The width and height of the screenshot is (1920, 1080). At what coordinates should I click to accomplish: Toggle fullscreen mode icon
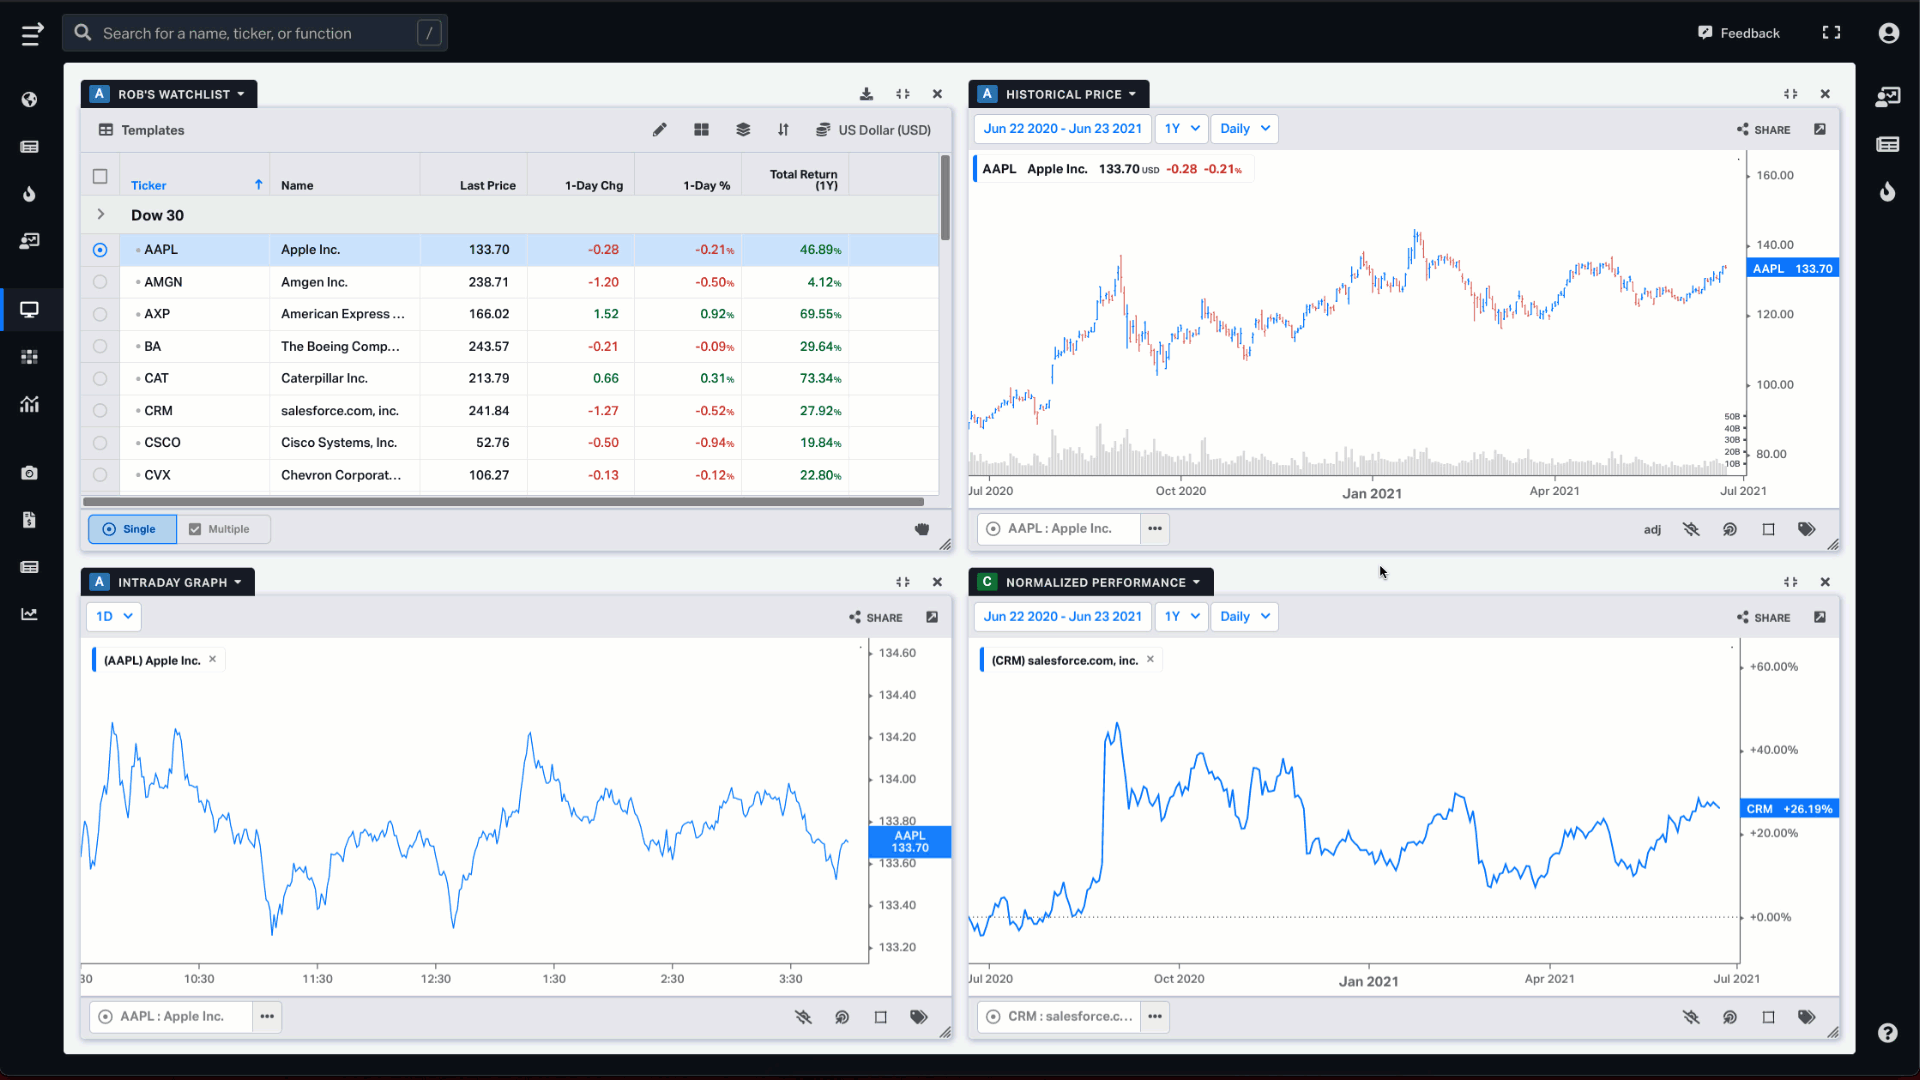click(1831, 33)
